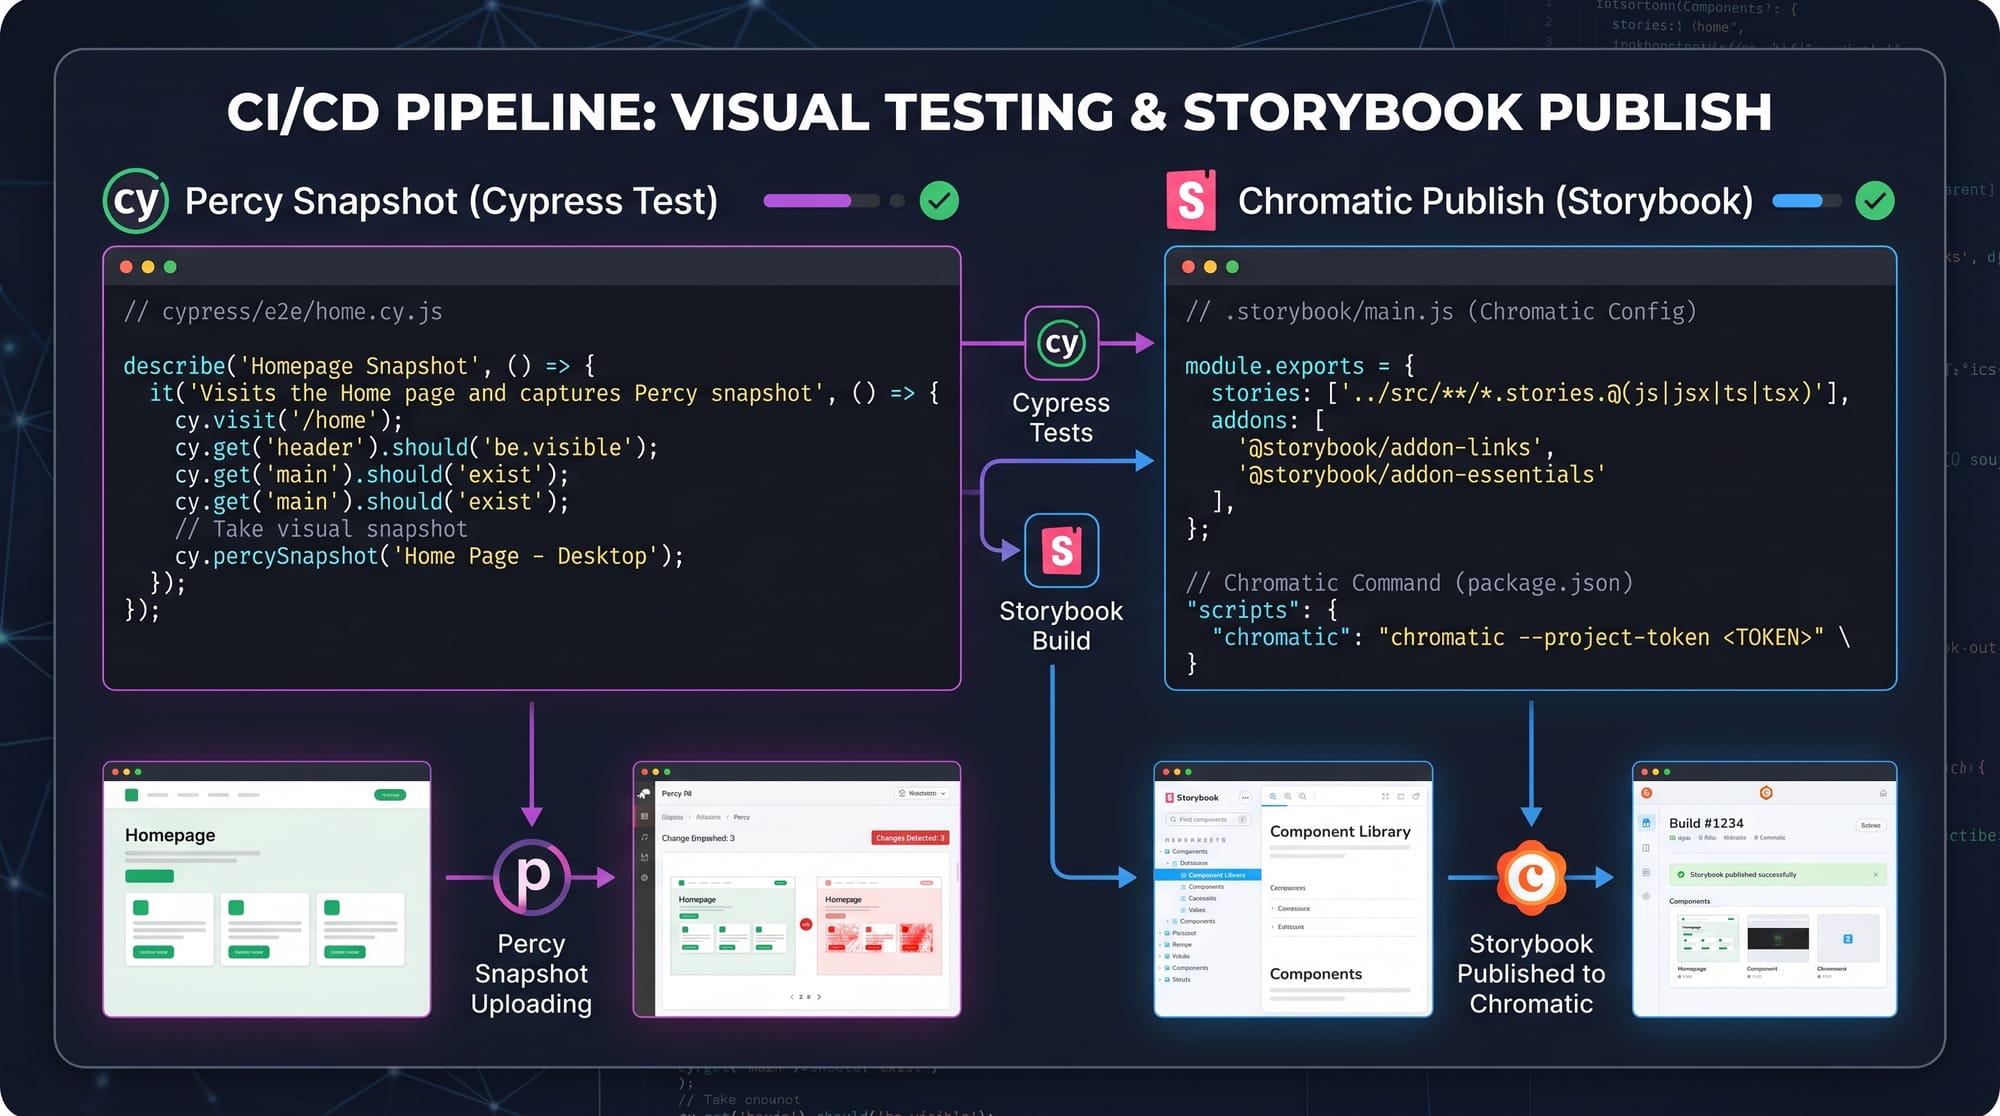
Task: Click the hedgehog logo in Percy sidebar
Action: pos(644,794)
